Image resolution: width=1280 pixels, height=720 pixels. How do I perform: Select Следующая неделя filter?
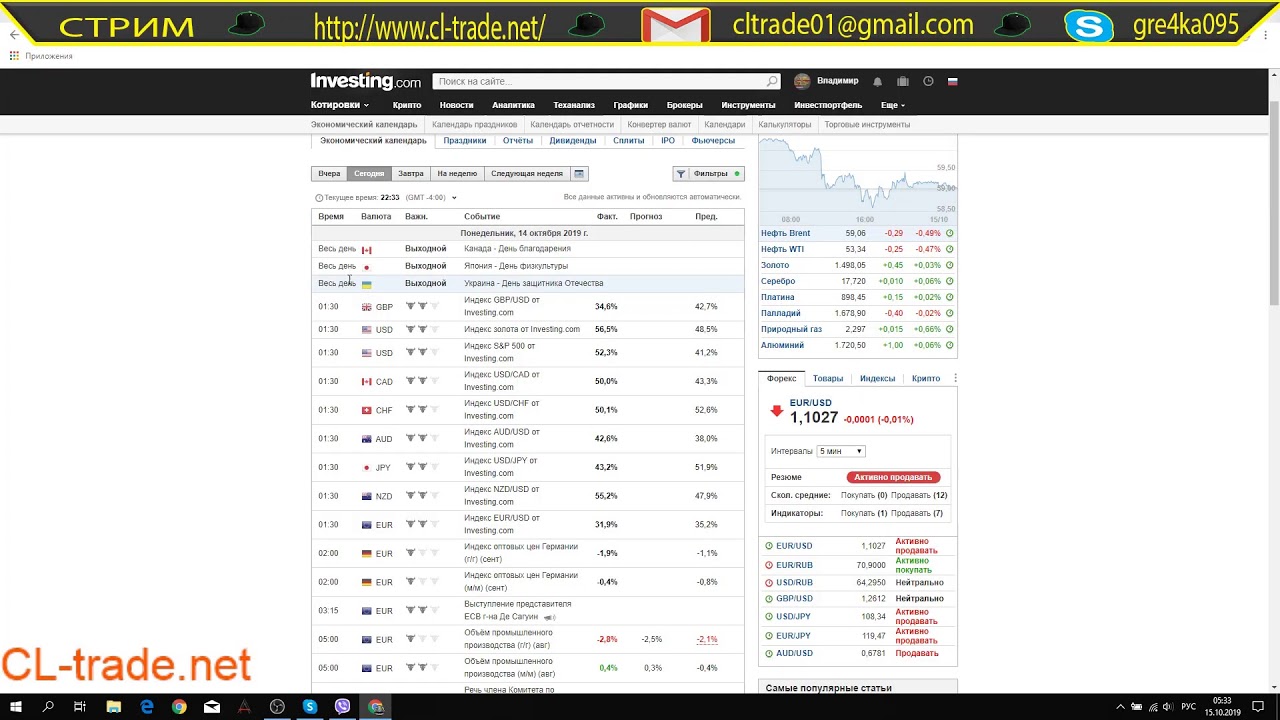(527, 173)
